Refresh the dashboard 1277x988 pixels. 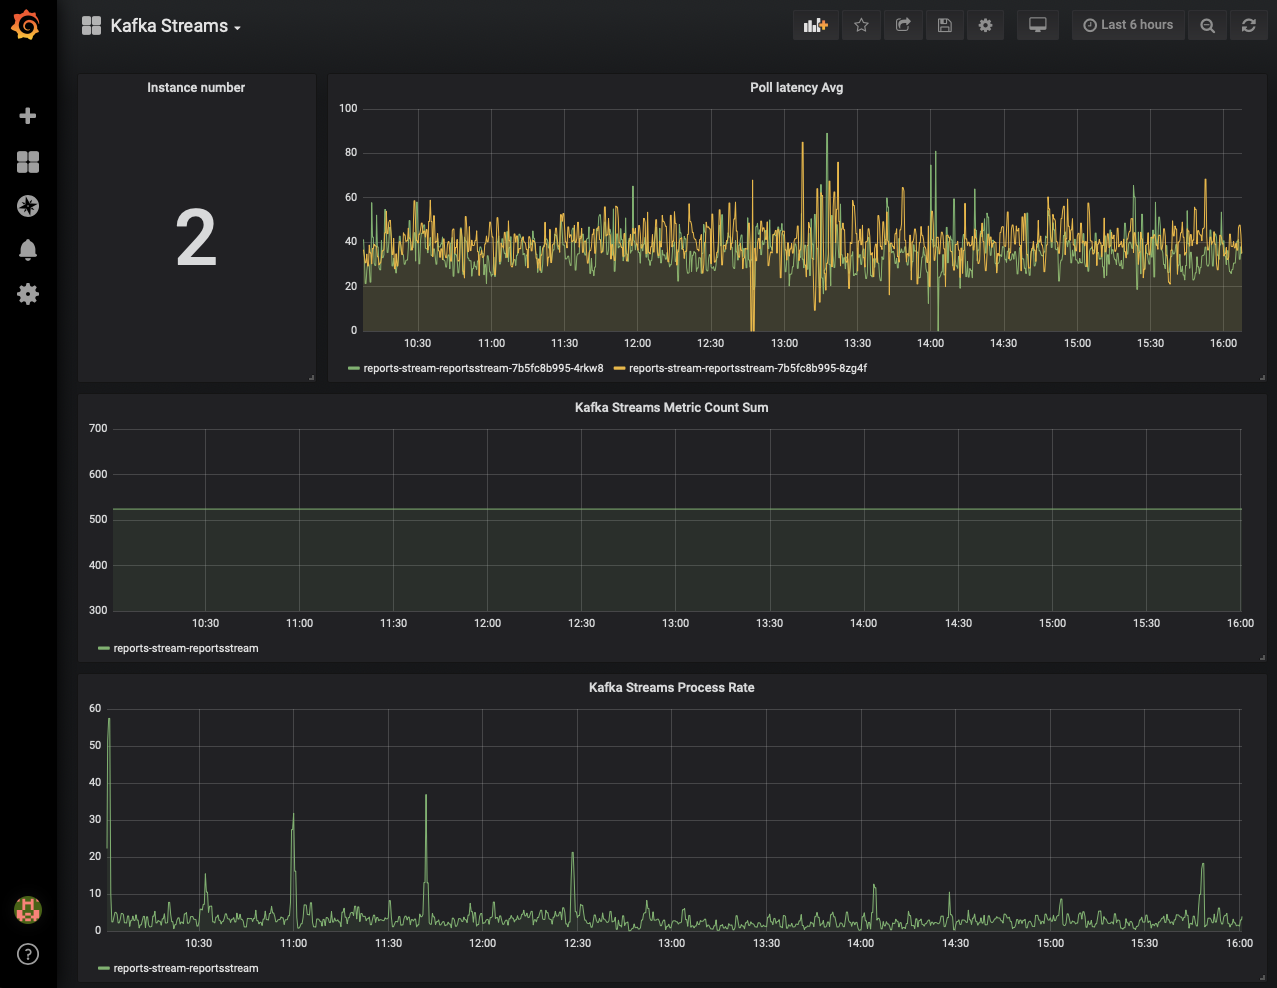coord(1248,26)
